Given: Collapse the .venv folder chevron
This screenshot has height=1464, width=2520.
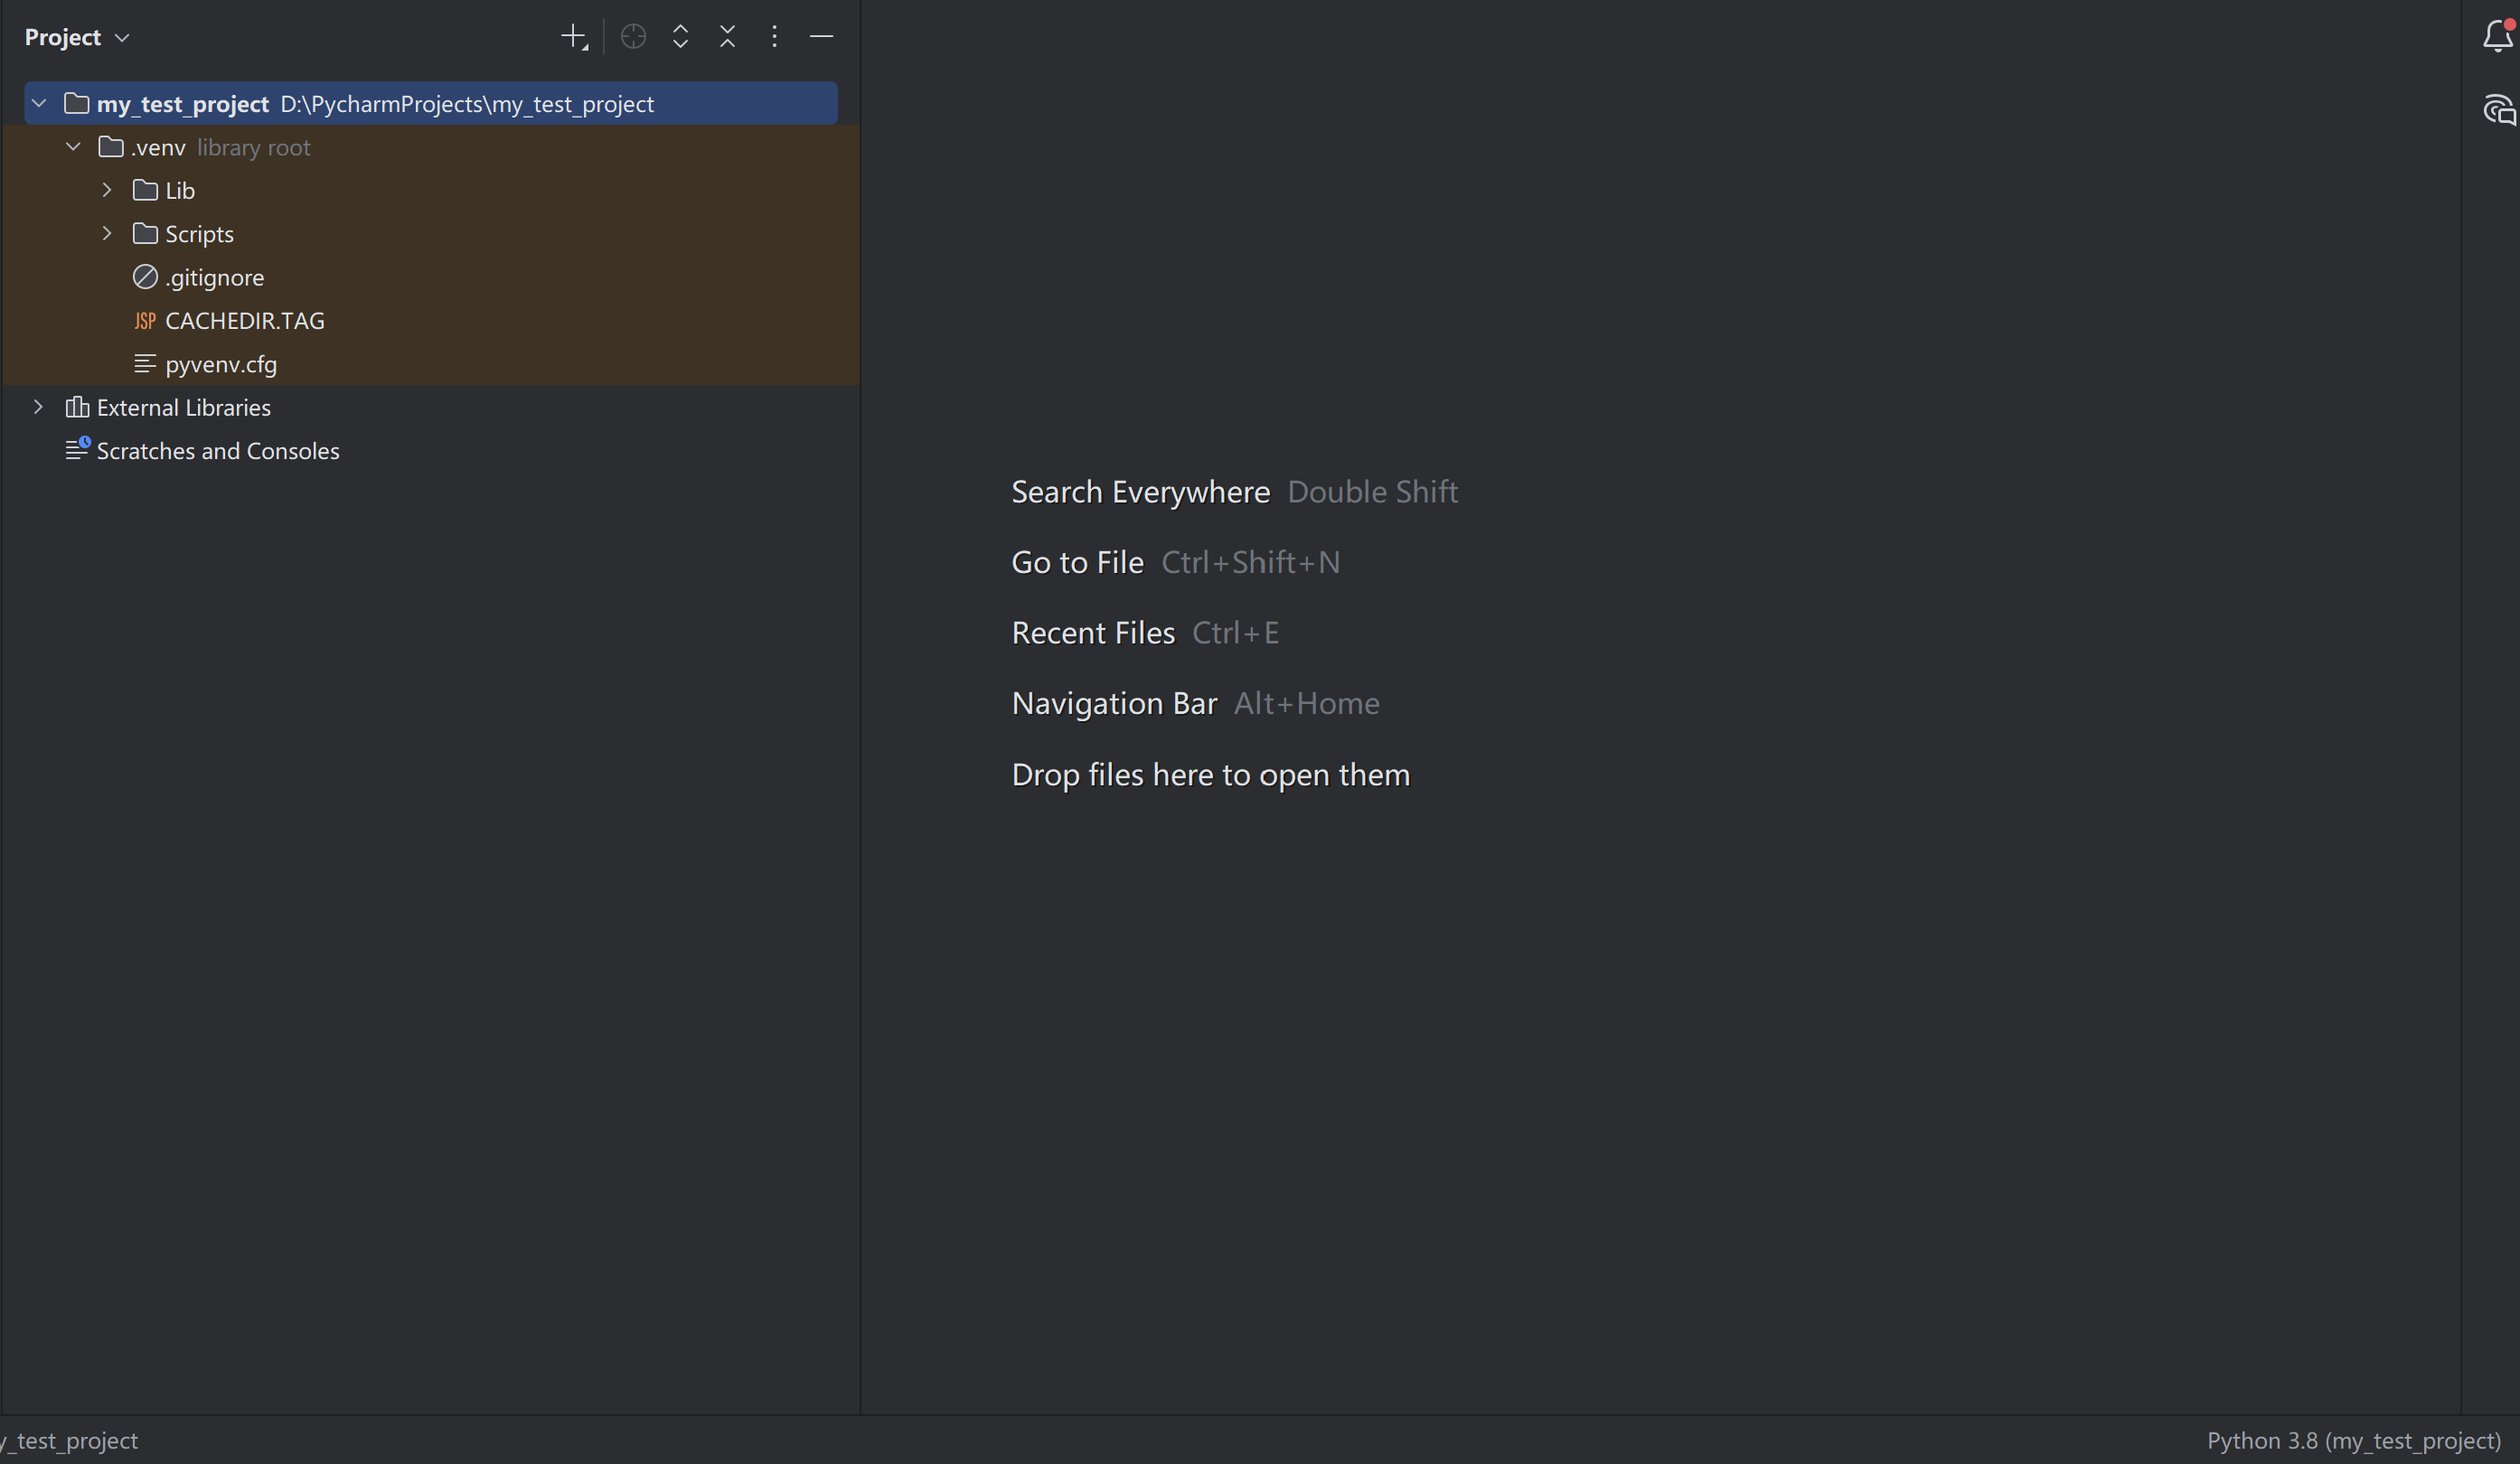Looking at the screenshot, I should [x=73, y=147].
